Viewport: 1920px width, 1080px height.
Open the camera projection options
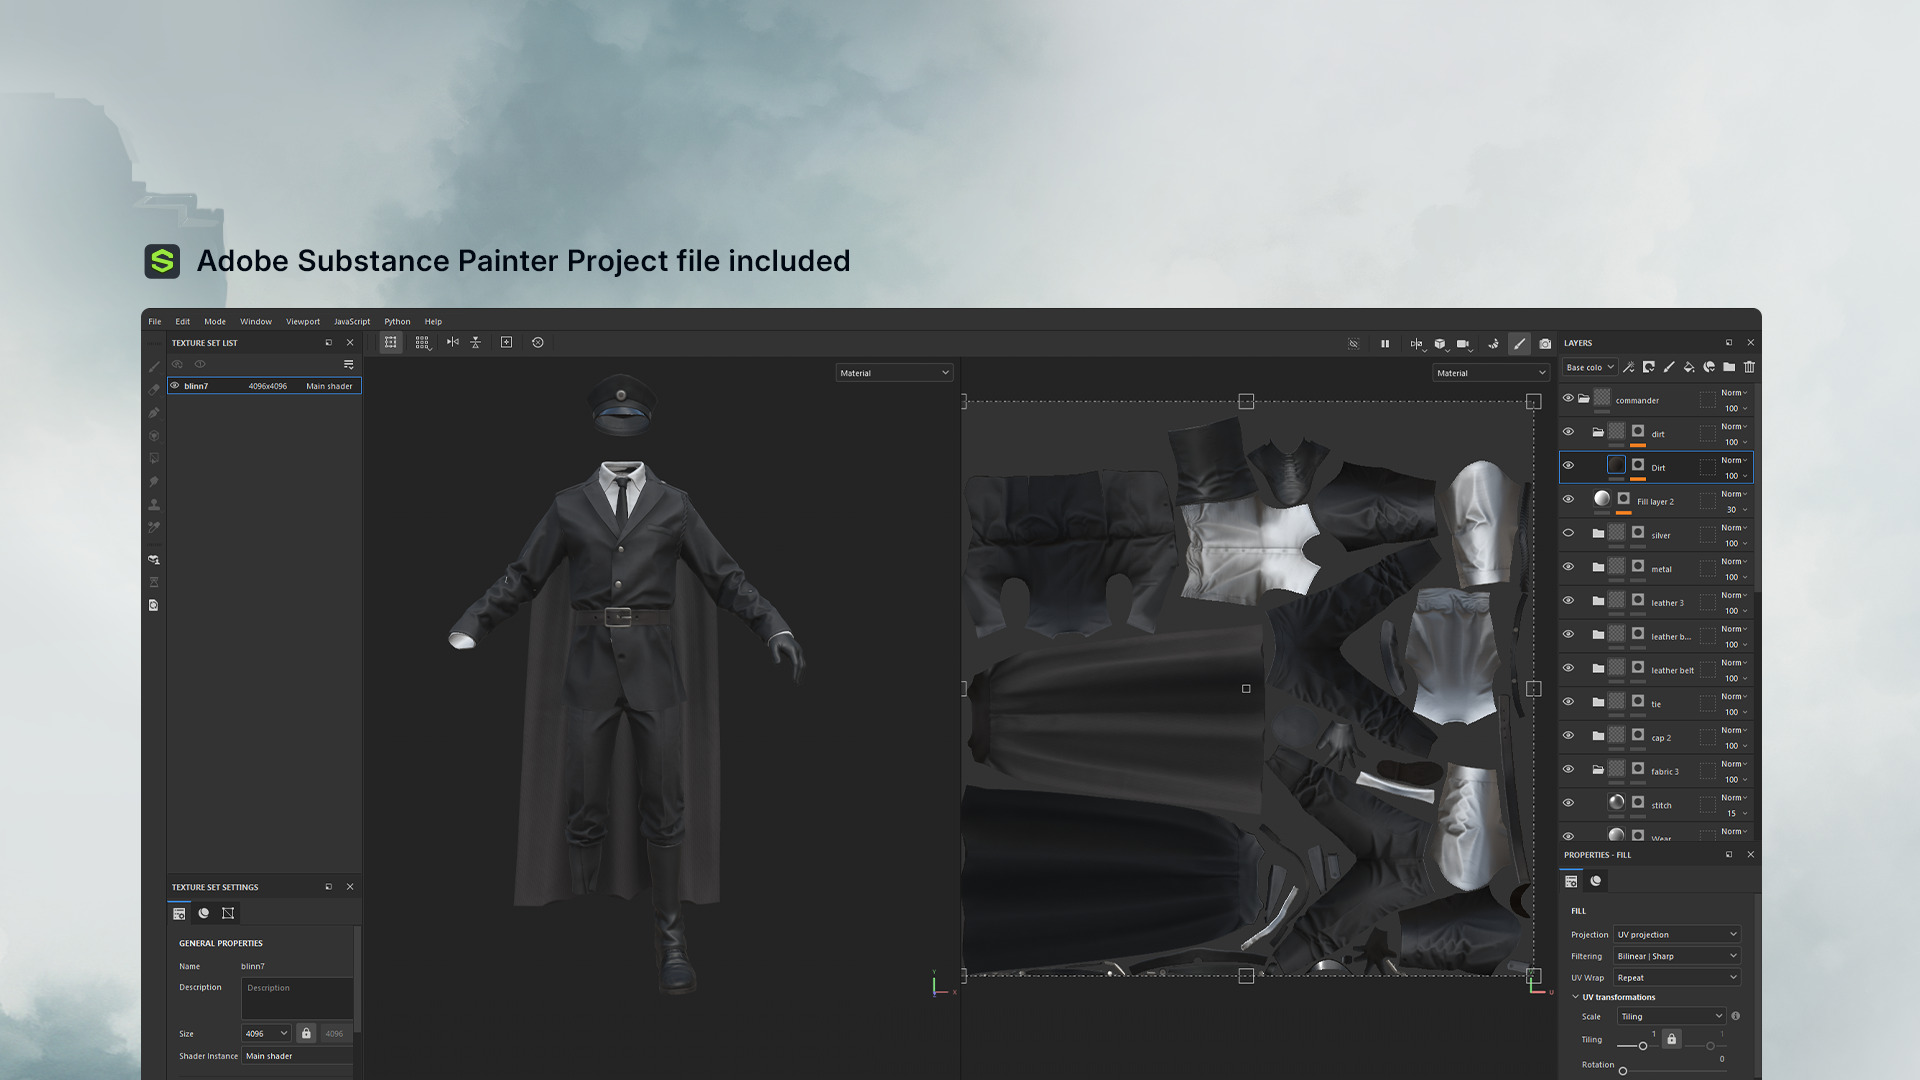1464,344
